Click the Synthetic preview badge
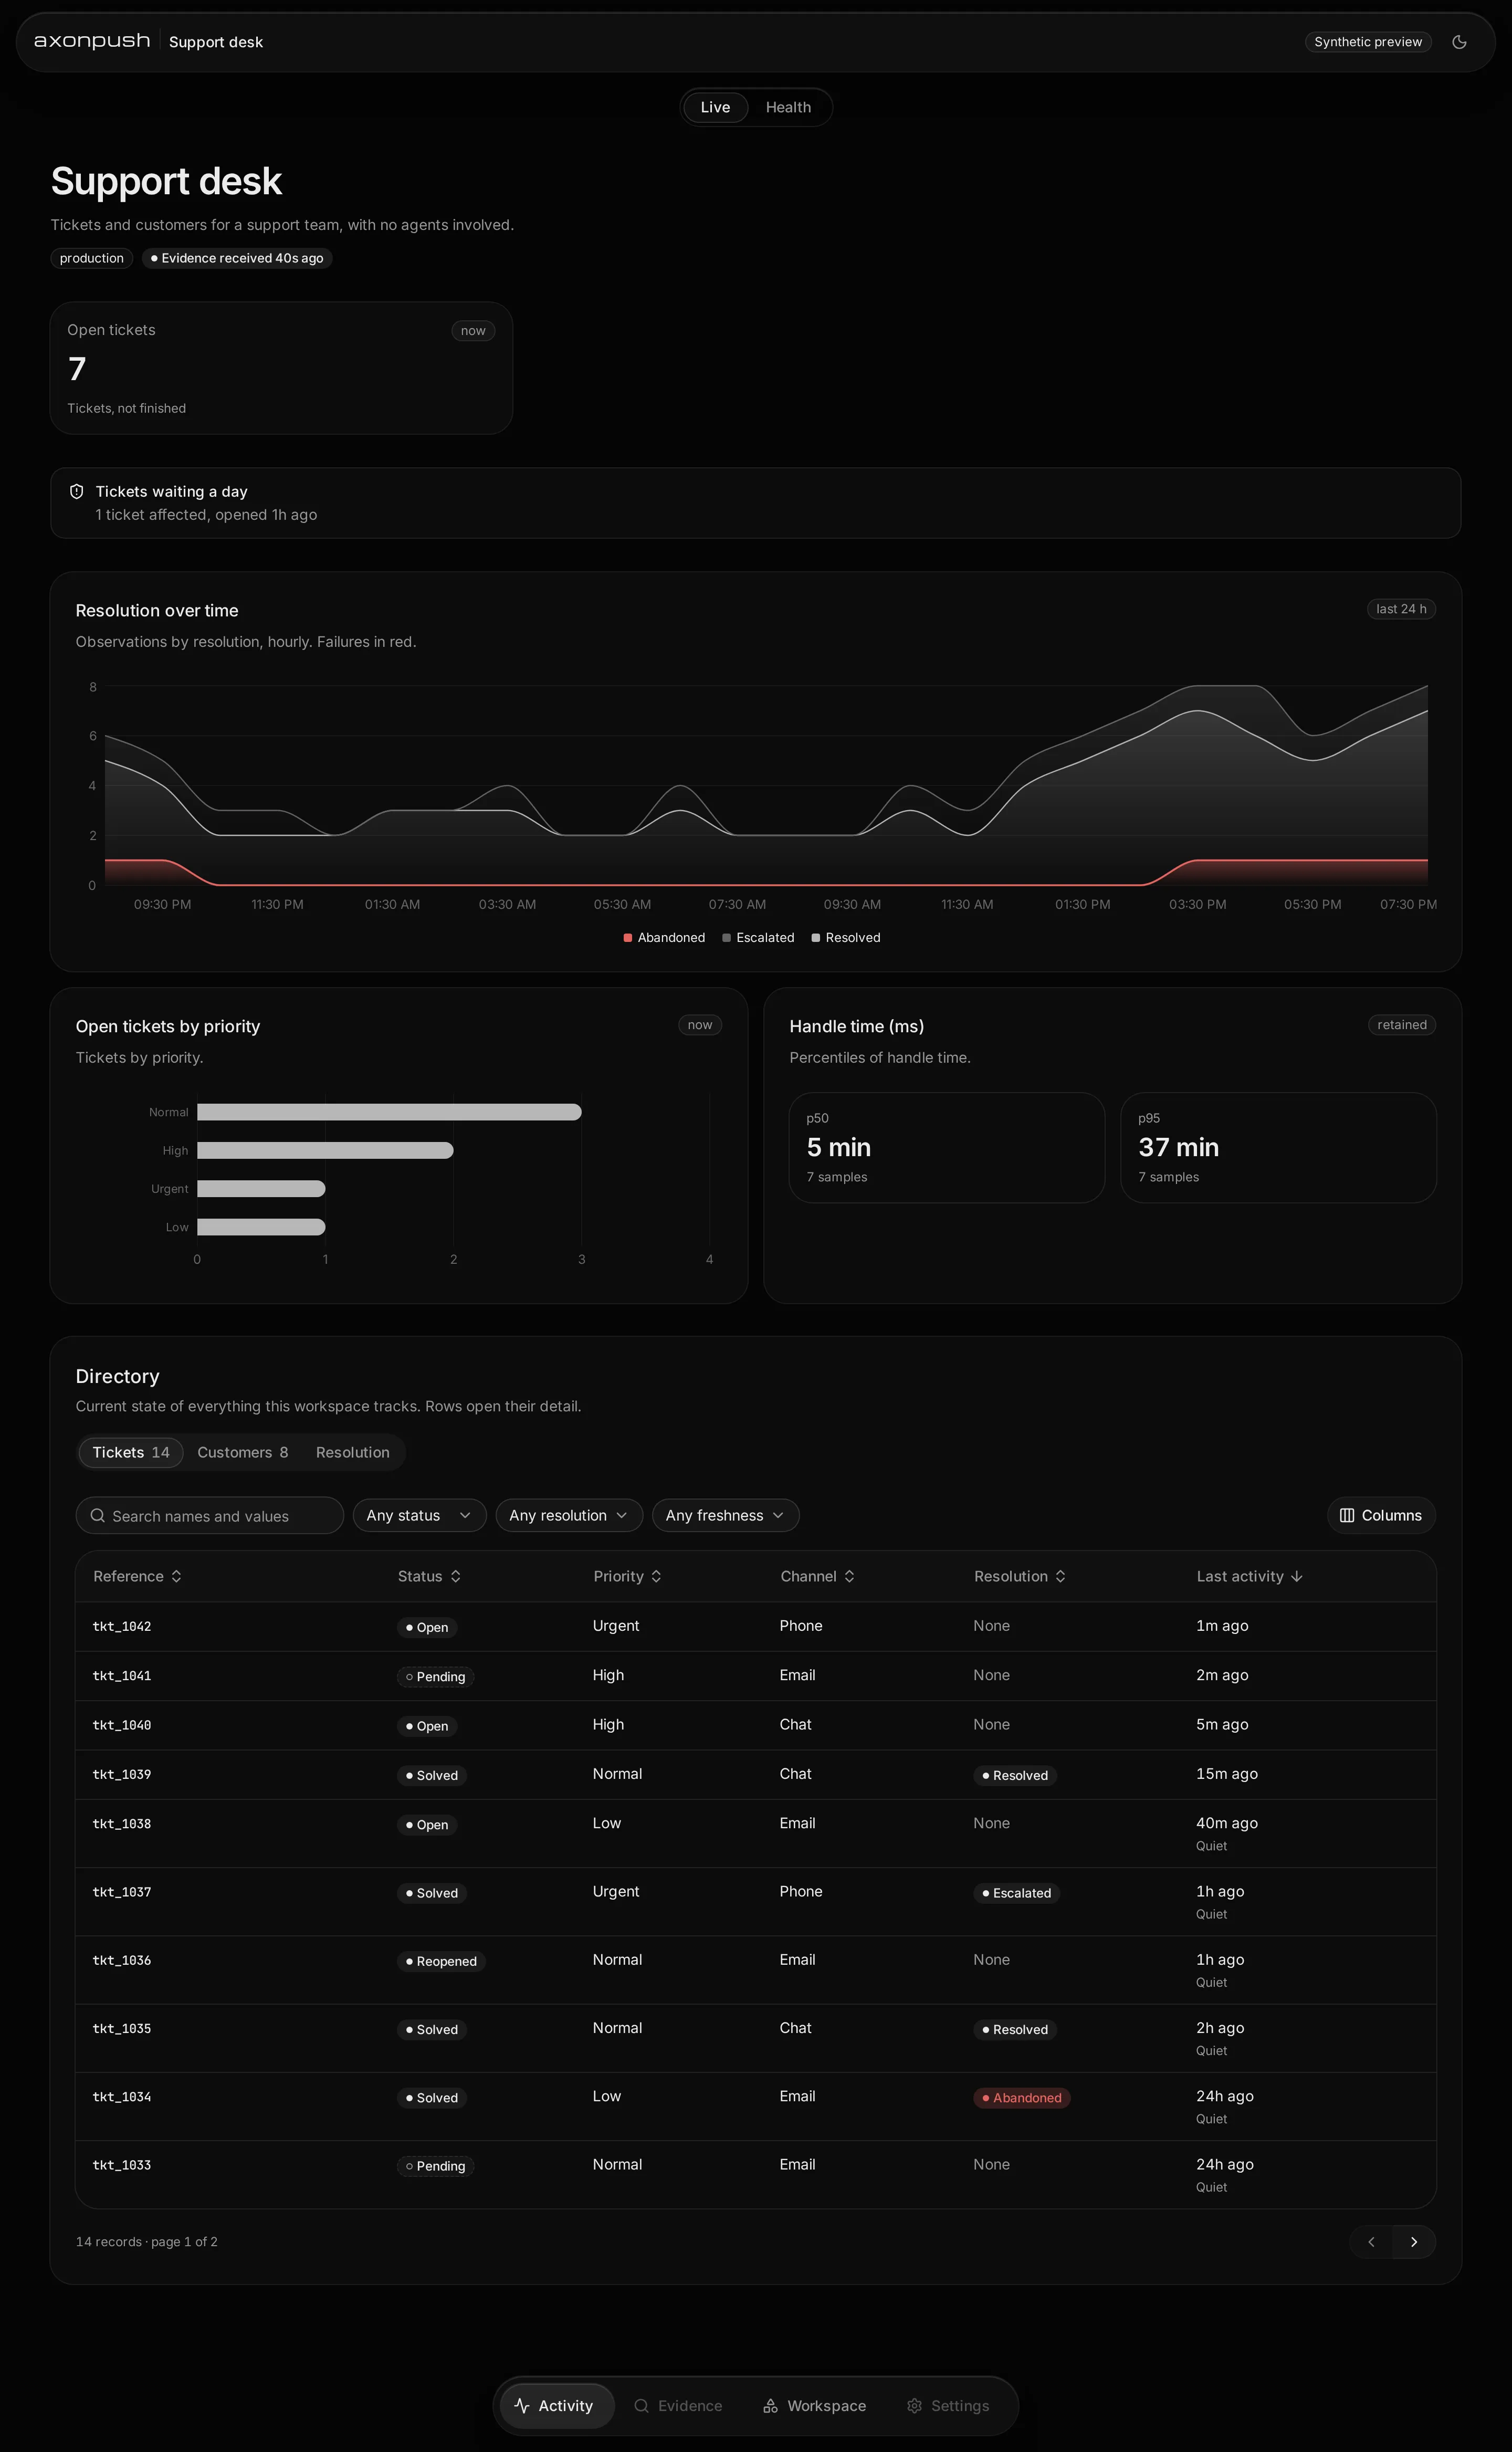 coord(1368,42)
